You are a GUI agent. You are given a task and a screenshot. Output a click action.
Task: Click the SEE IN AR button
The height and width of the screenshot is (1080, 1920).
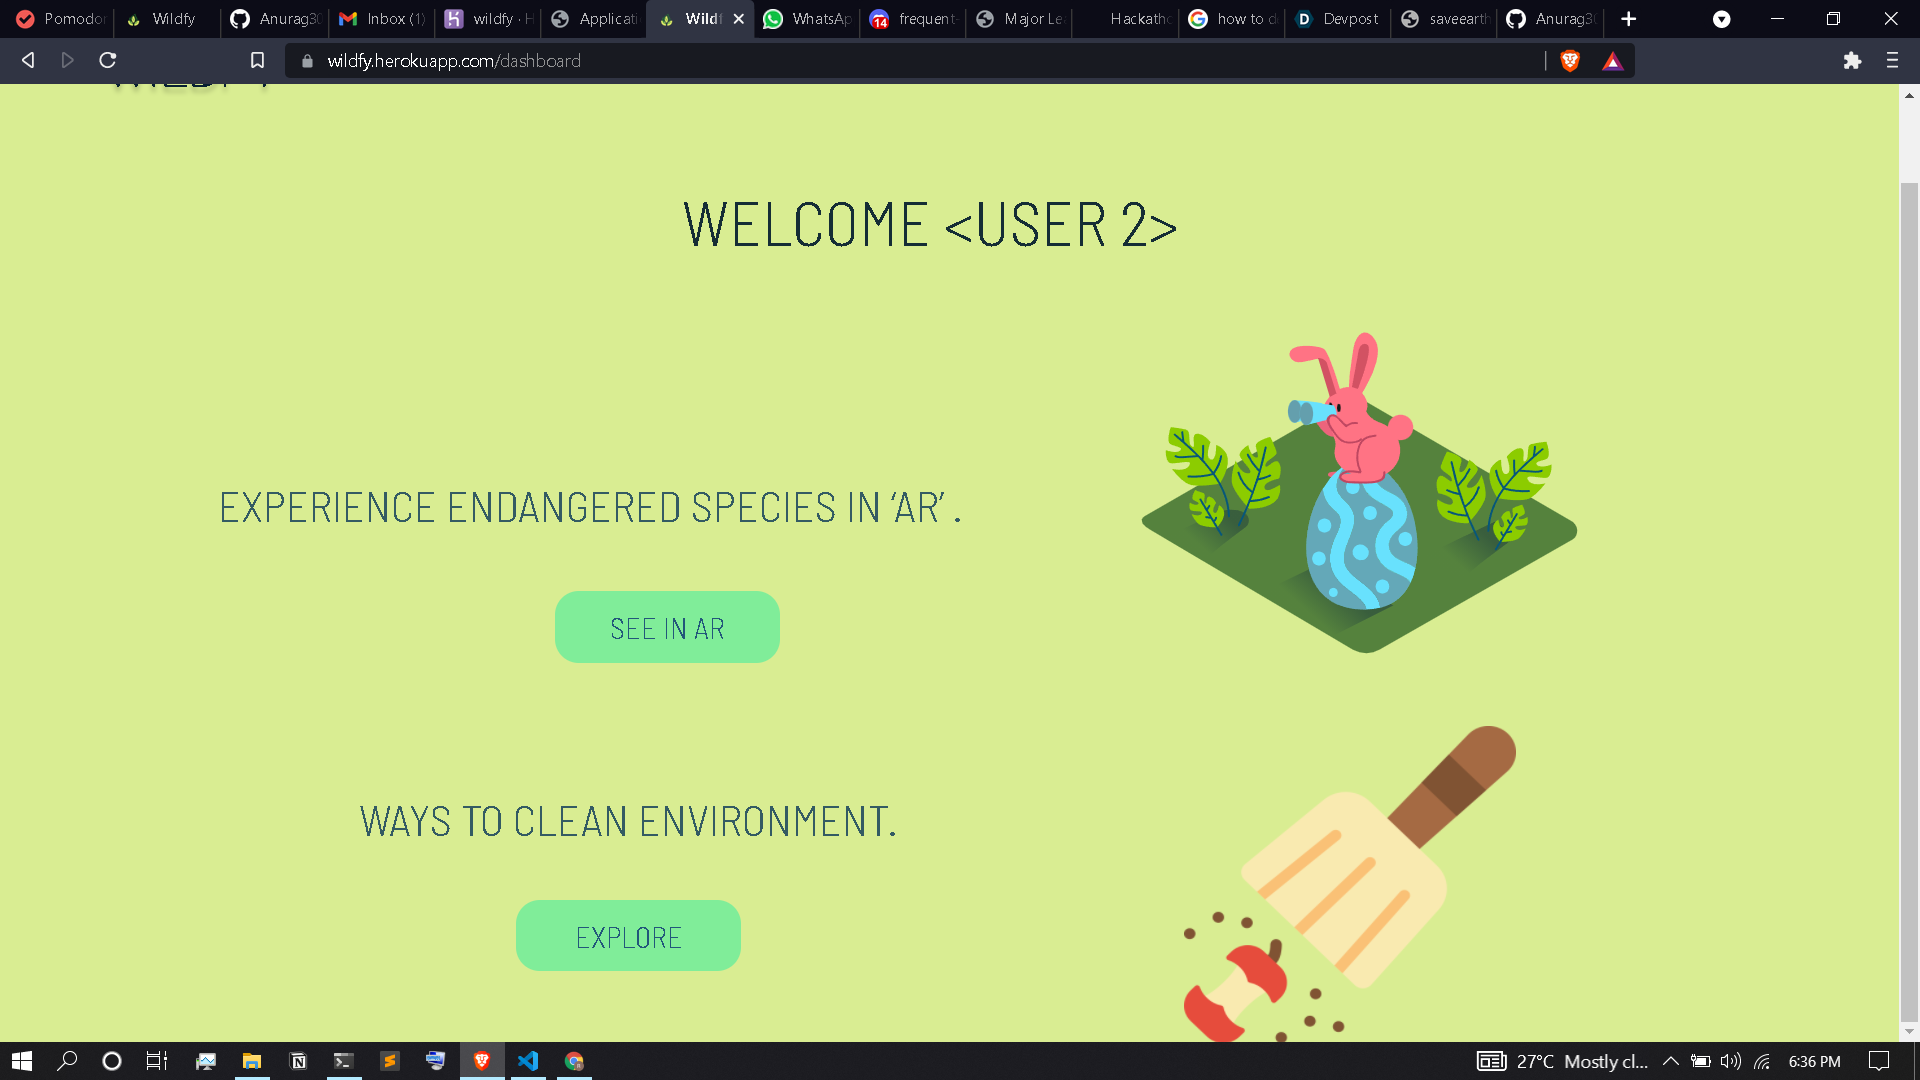pyautogui.click(x=667, y=627)
